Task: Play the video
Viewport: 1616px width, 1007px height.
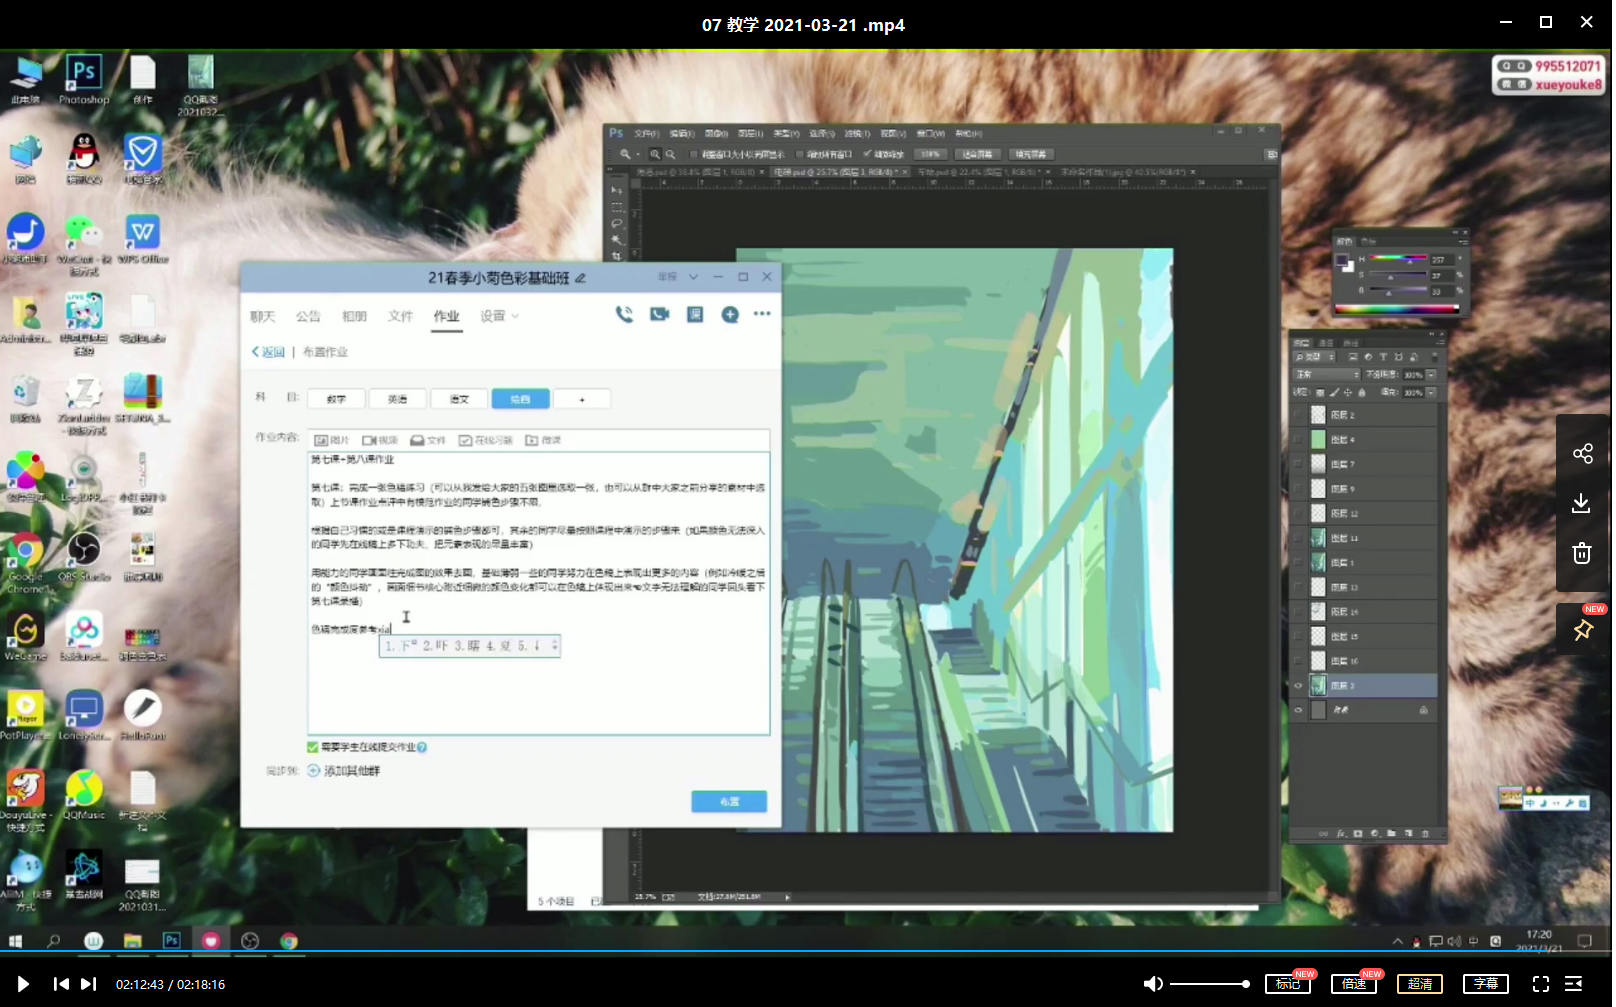Action: [x=23, y=984]
